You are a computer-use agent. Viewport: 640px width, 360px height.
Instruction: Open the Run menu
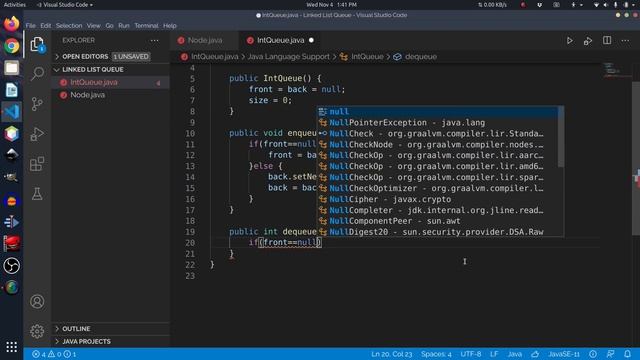click(124, 26)
